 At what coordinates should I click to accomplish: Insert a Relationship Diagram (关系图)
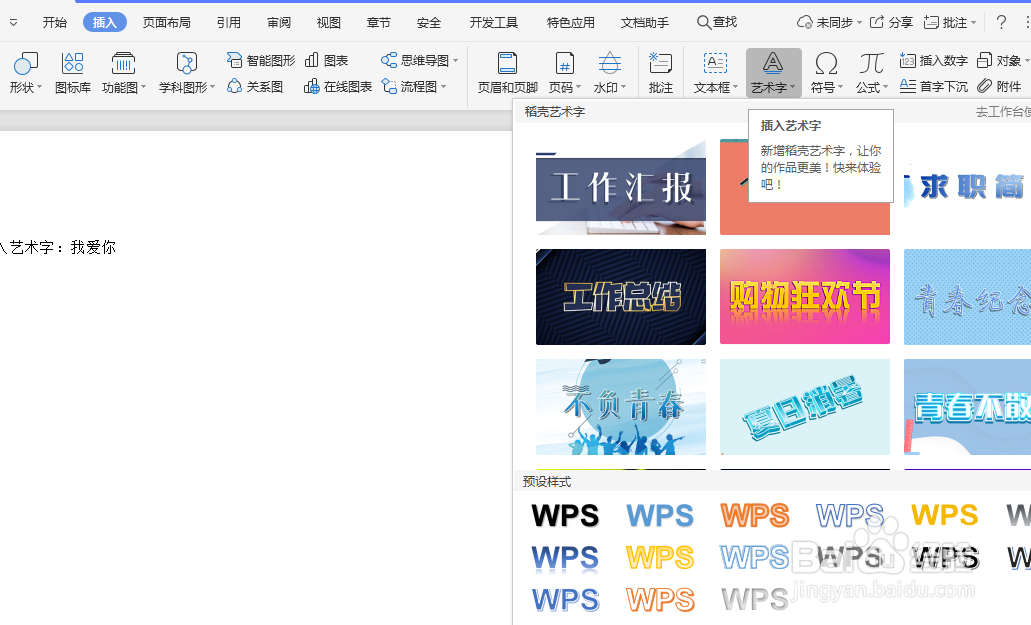click(x=255, y=87)
